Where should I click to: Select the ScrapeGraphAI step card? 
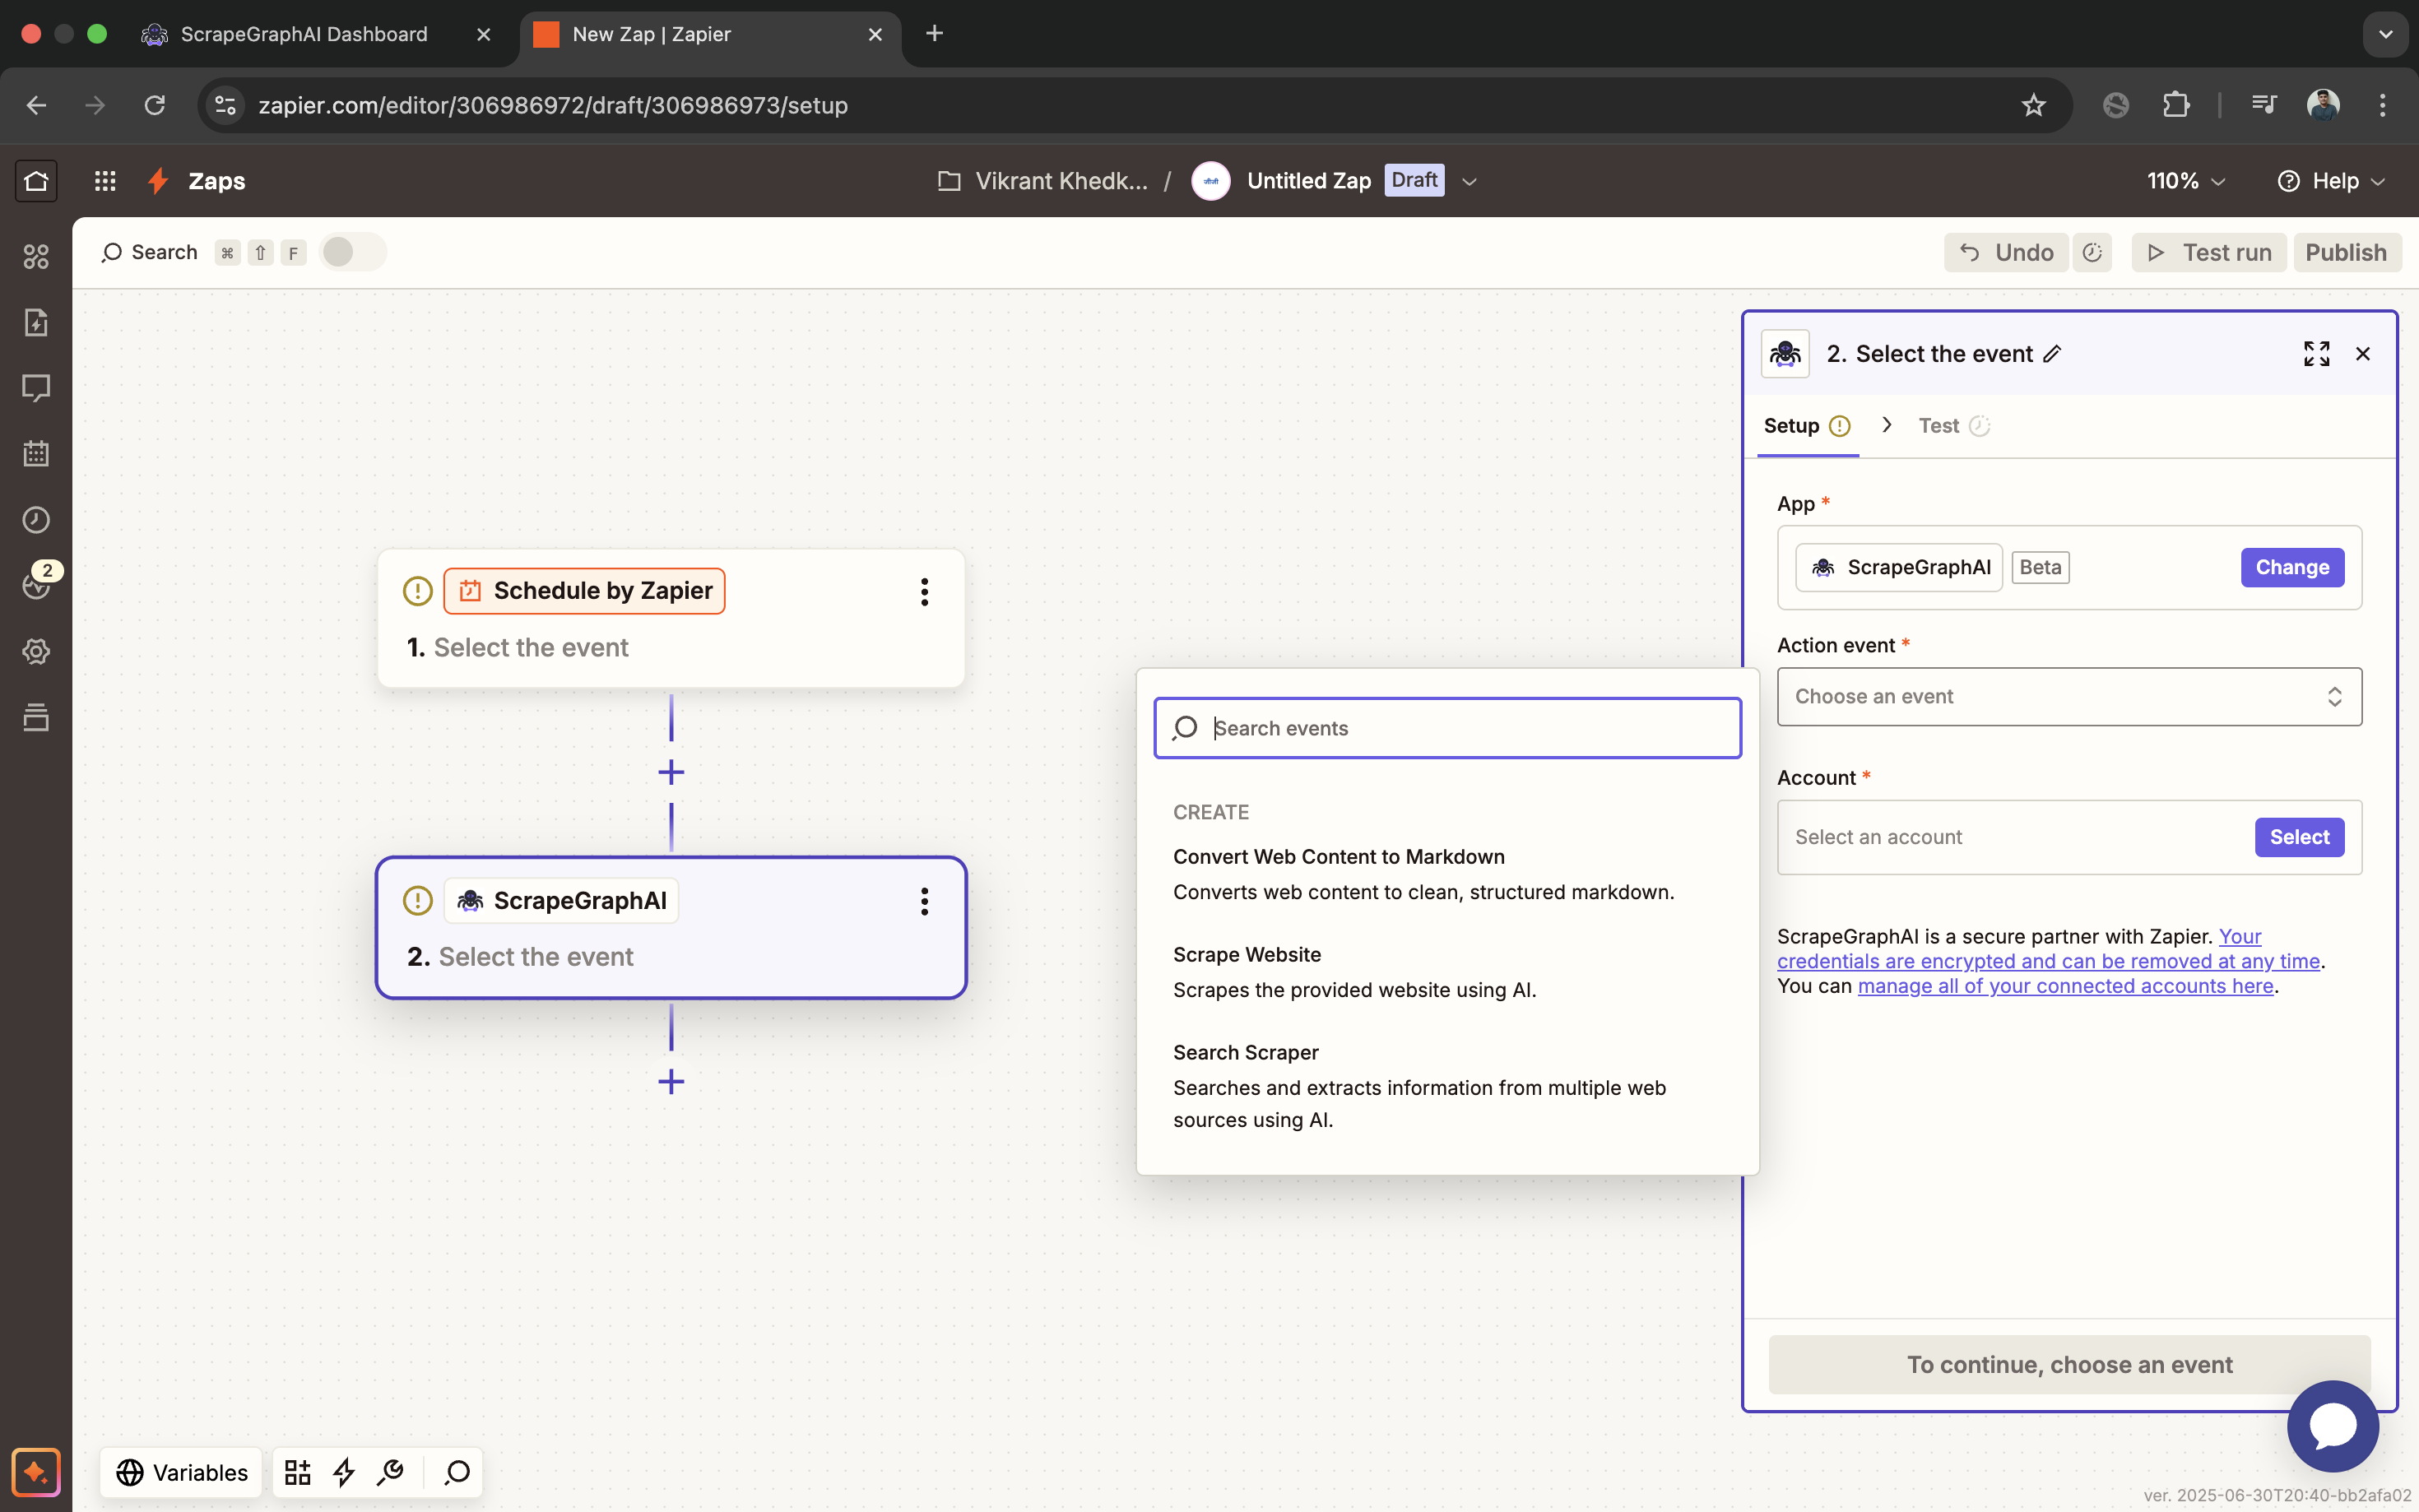click(x=671, y=927)
